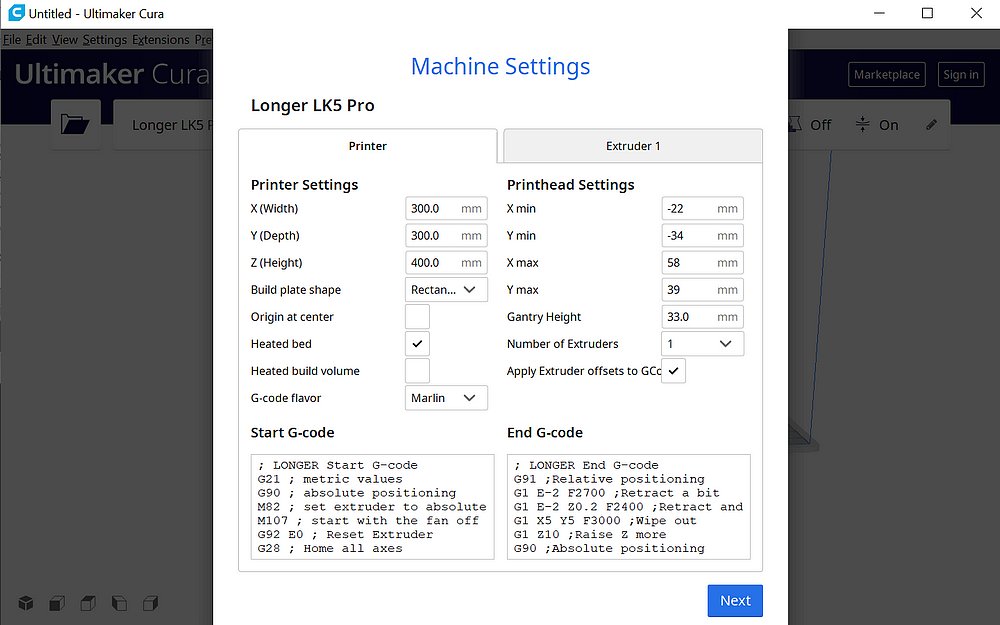The width and height of the screenshot is (1000, 625).
Task: Click the adhesion icon next to On
Action: tap(862, 124)
